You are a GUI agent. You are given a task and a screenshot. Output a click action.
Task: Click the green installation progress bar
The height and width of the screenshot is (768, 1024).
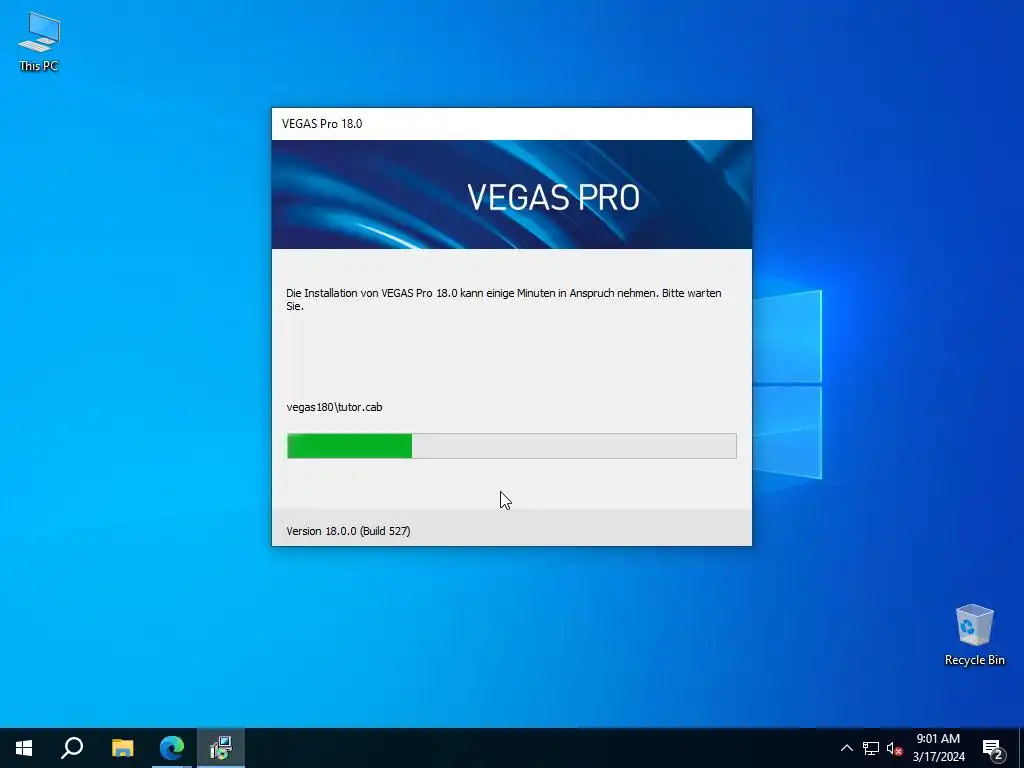512,446
